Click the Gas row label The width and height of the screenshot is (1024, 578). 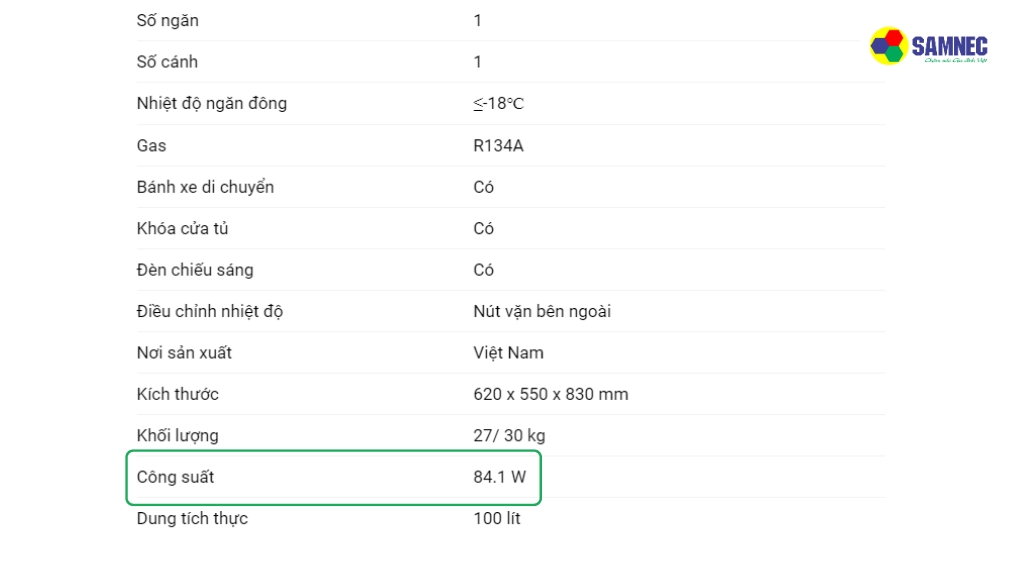point(152,146)
